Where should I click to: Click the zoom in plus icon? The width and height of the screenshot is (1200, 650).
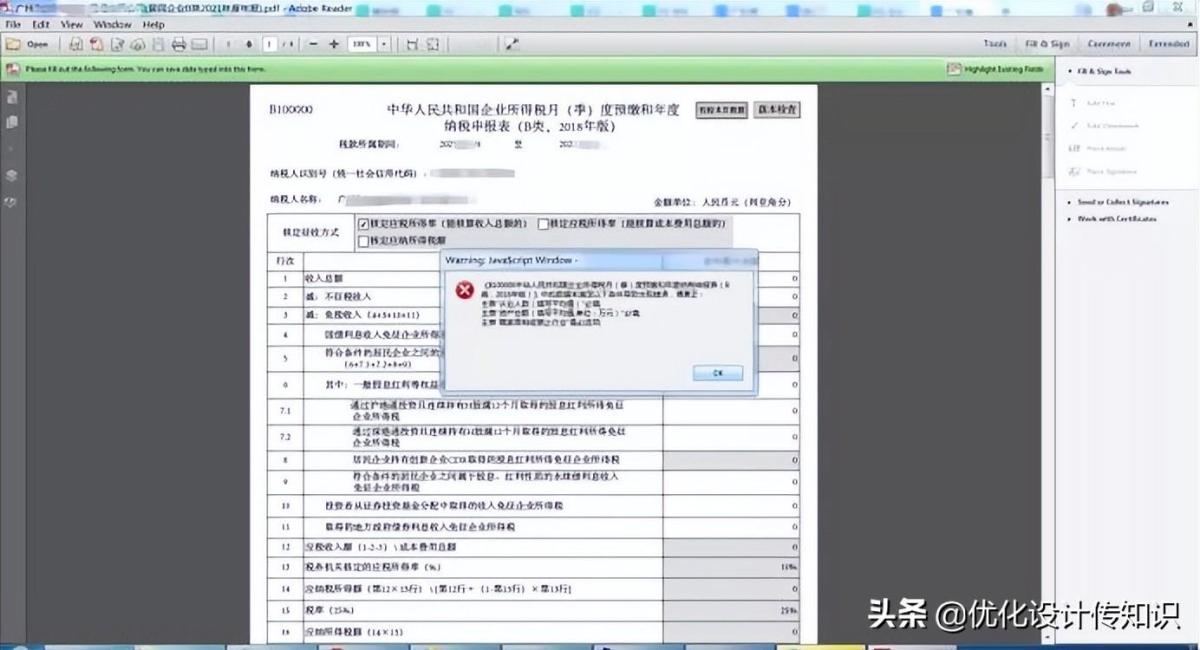(334, 44)
